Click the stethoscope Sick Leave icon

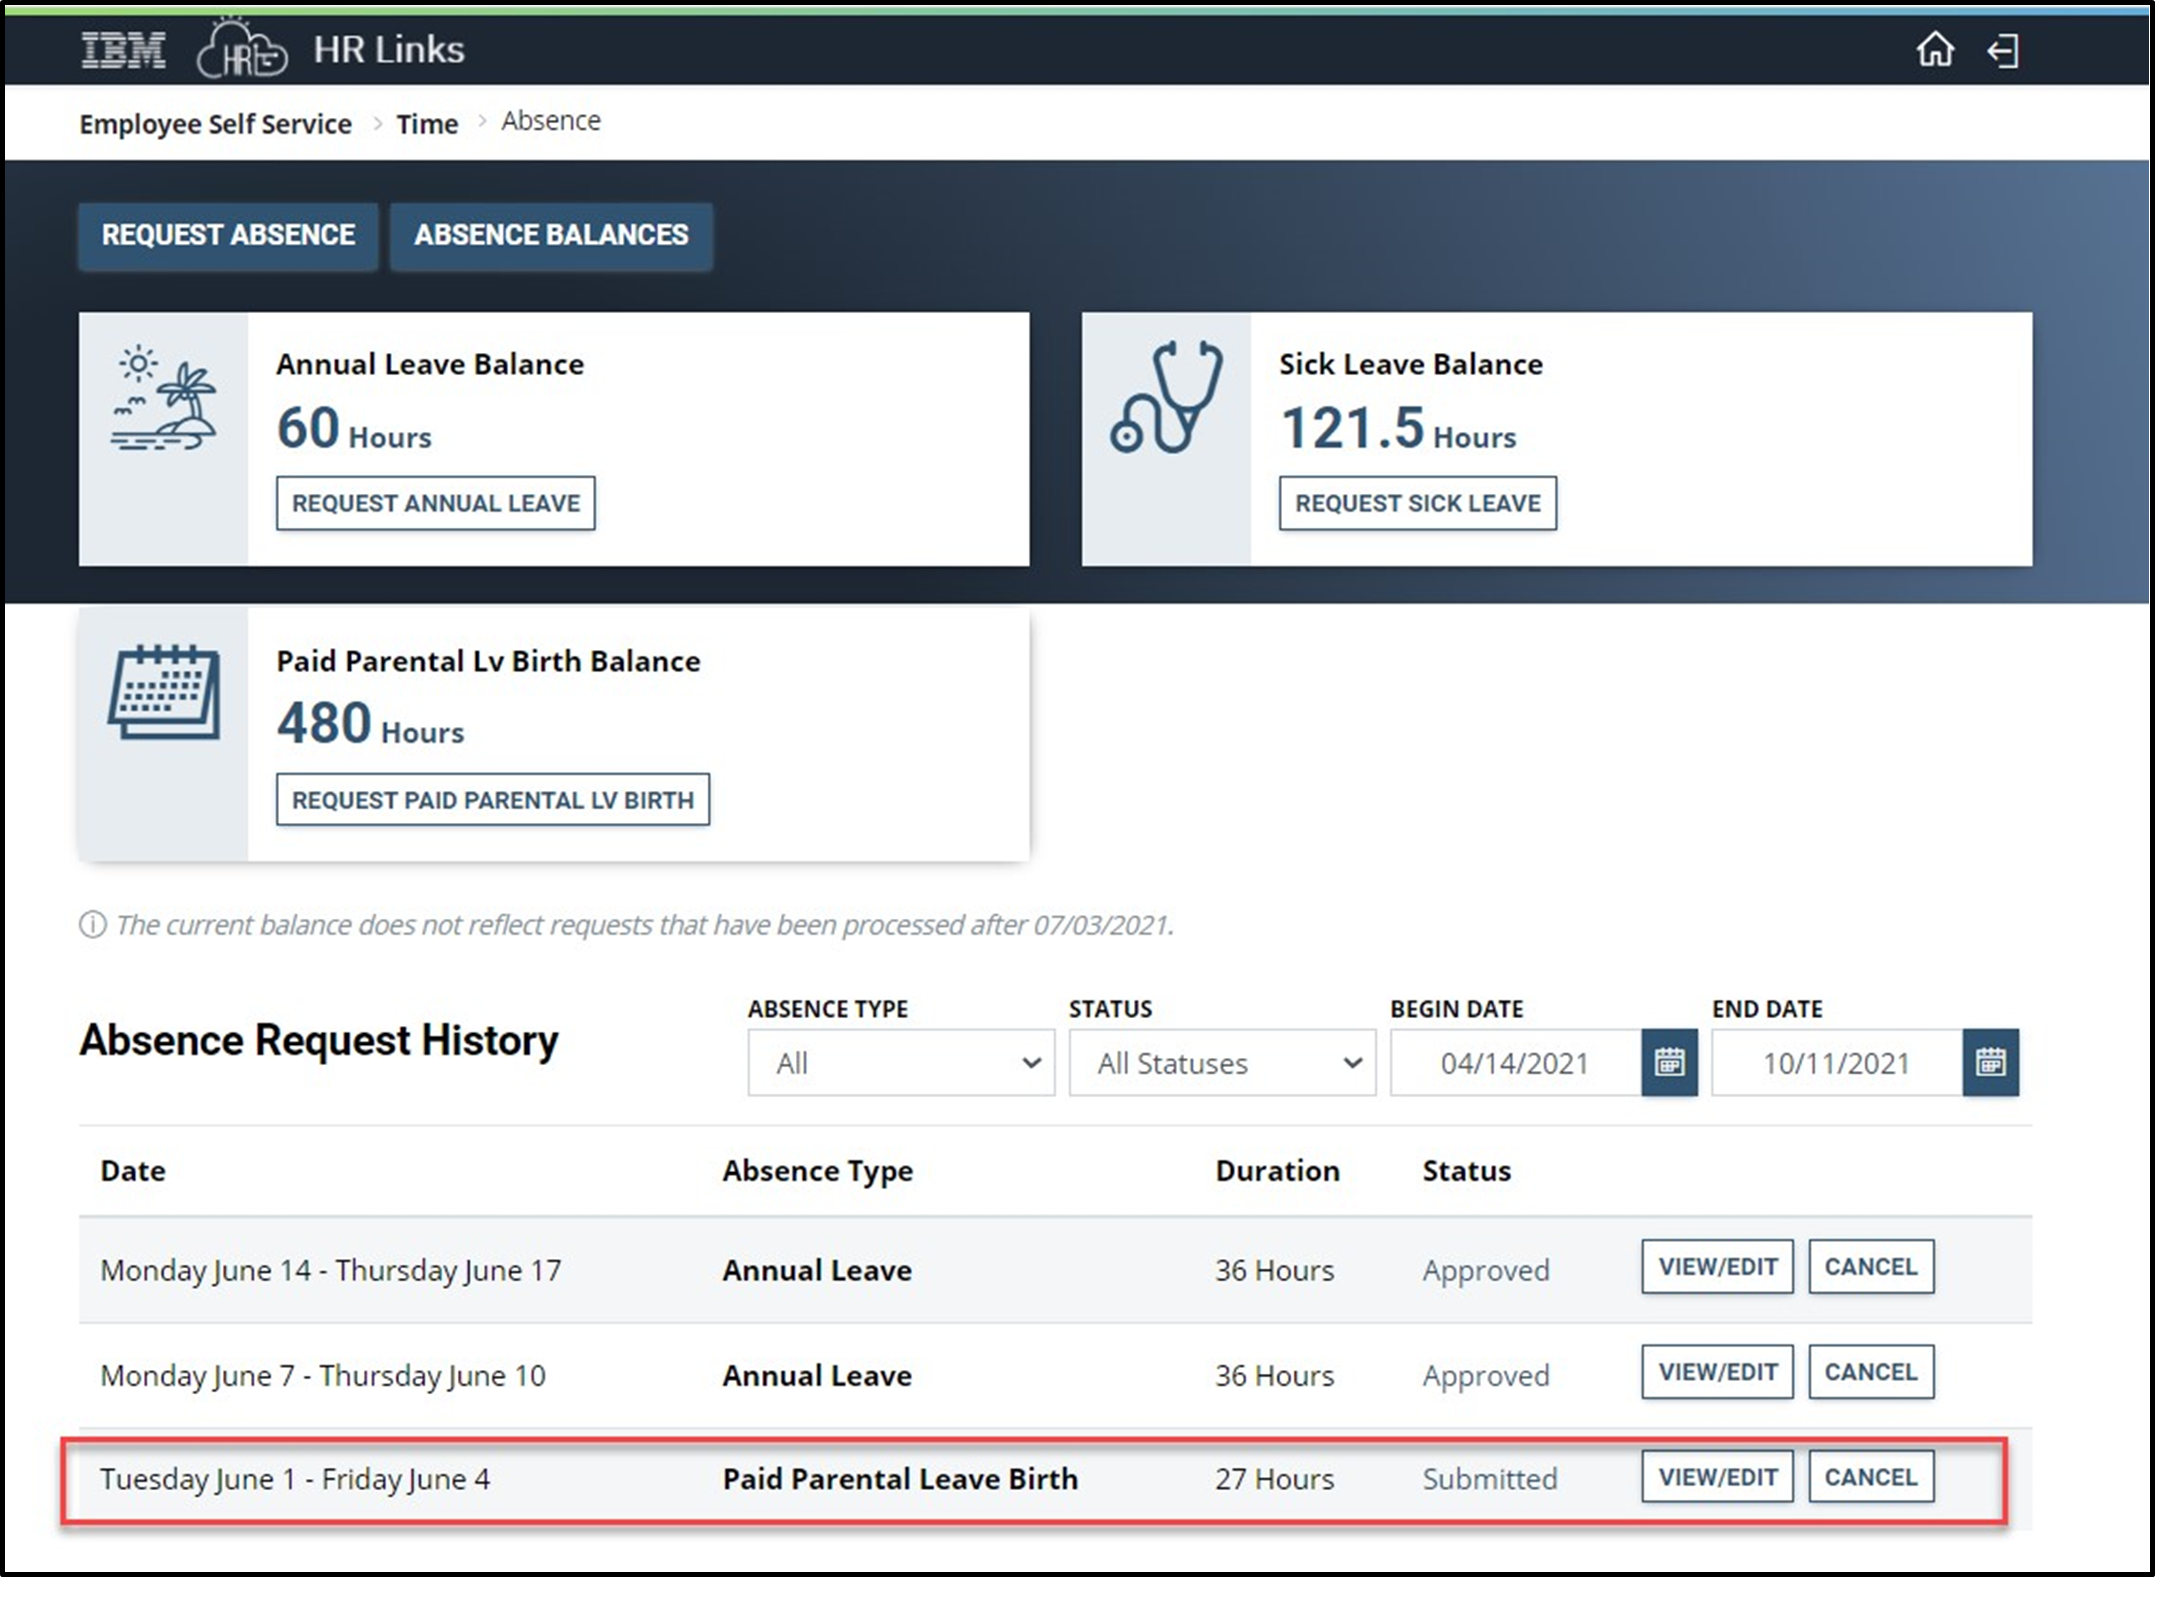(x=1166, y=398)
